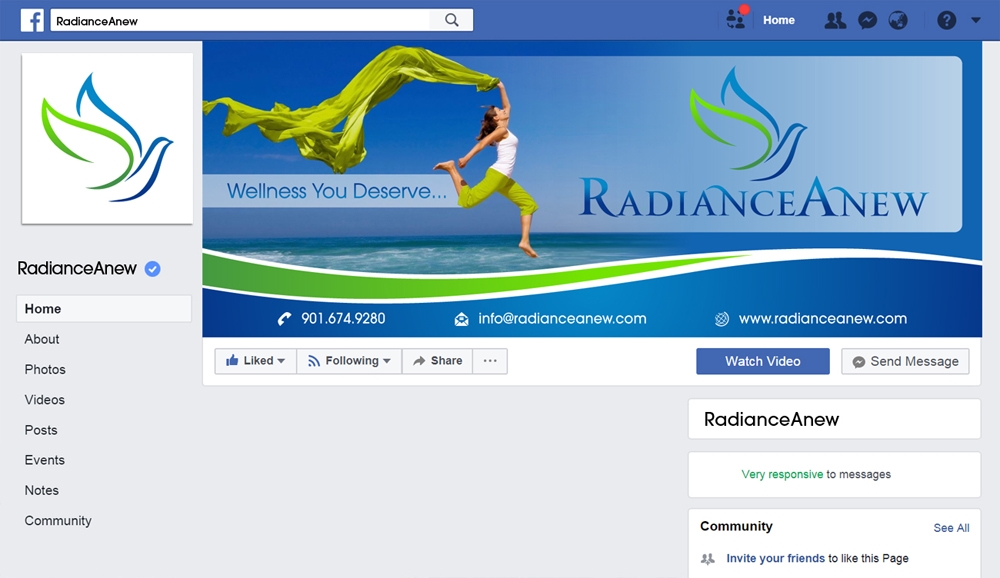
Task: Open the Notes section
Action: click(41, 491)
